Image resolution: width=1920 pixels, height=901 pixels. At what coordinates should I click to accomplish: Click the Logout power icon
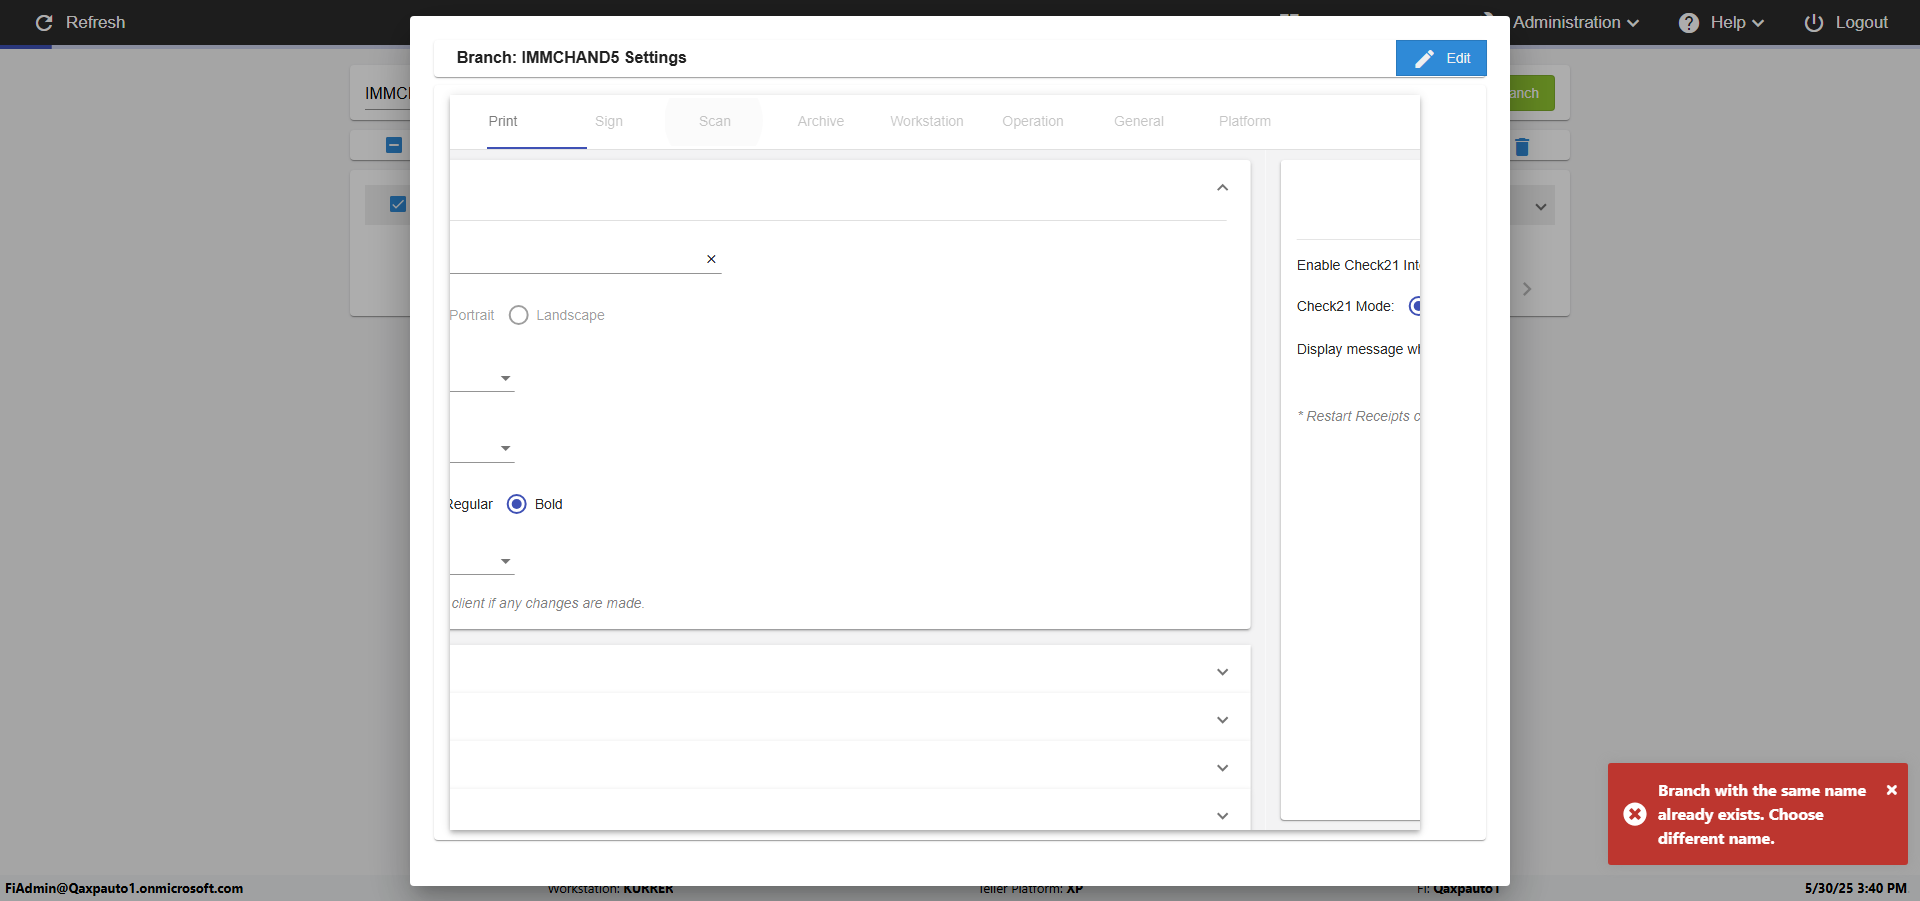coord(1813,23)
